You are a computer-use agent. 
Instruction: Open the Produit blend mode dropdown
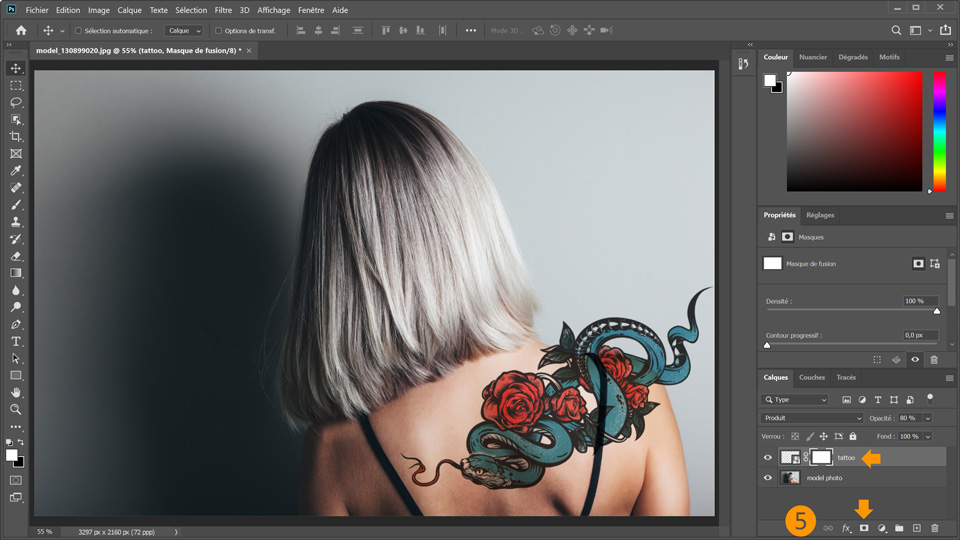pyautogui.click(x=812, y=418)
